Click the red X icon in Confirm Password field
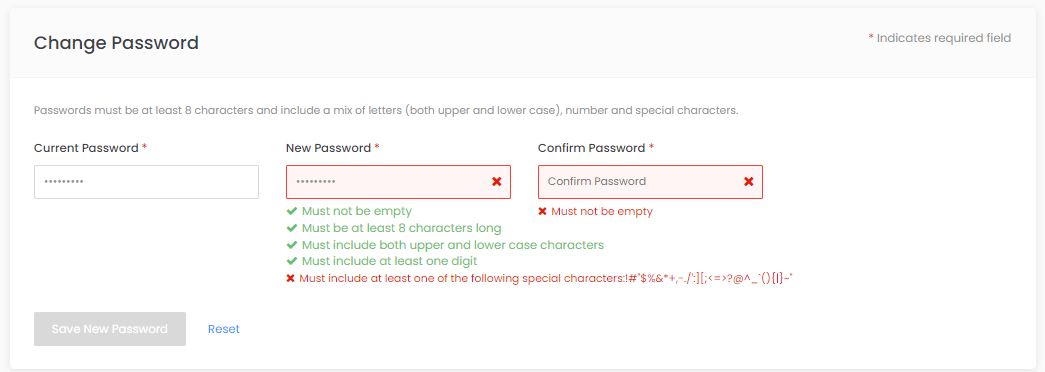The image size is (1045, 372). point(748,181)
